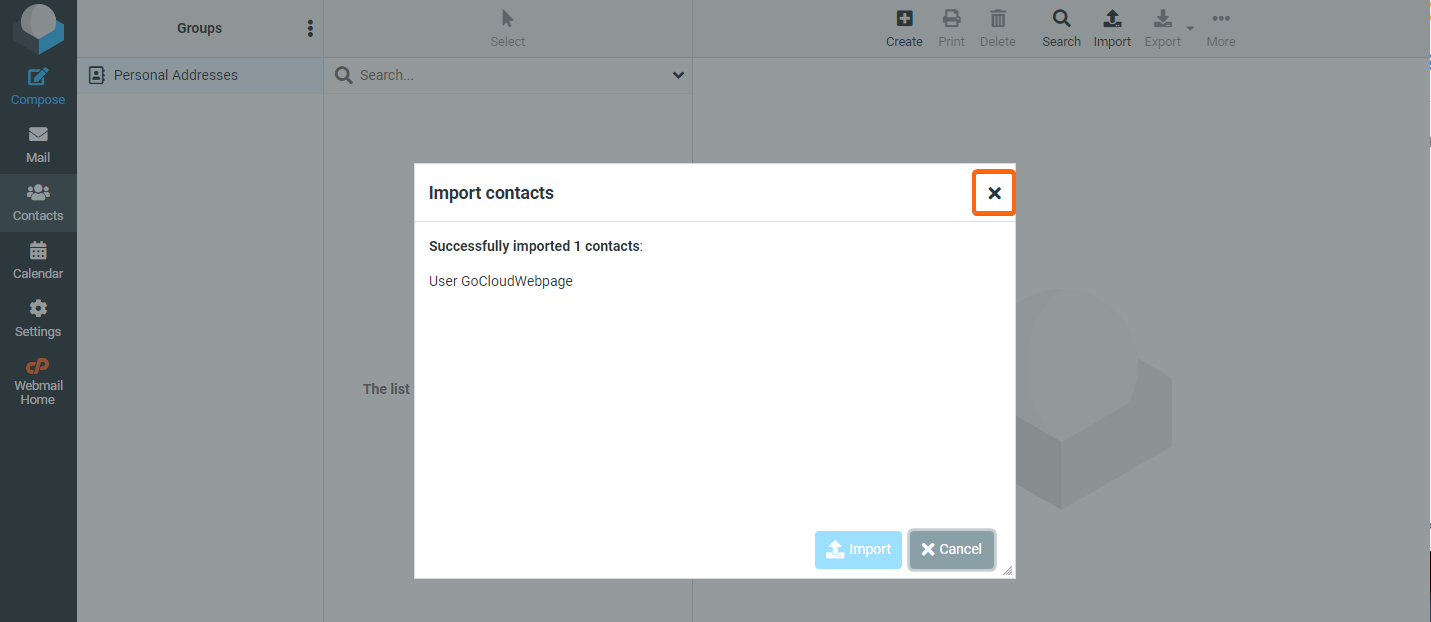
Task: Select the Contacts sidebar tab
Action: coord(38,202)
